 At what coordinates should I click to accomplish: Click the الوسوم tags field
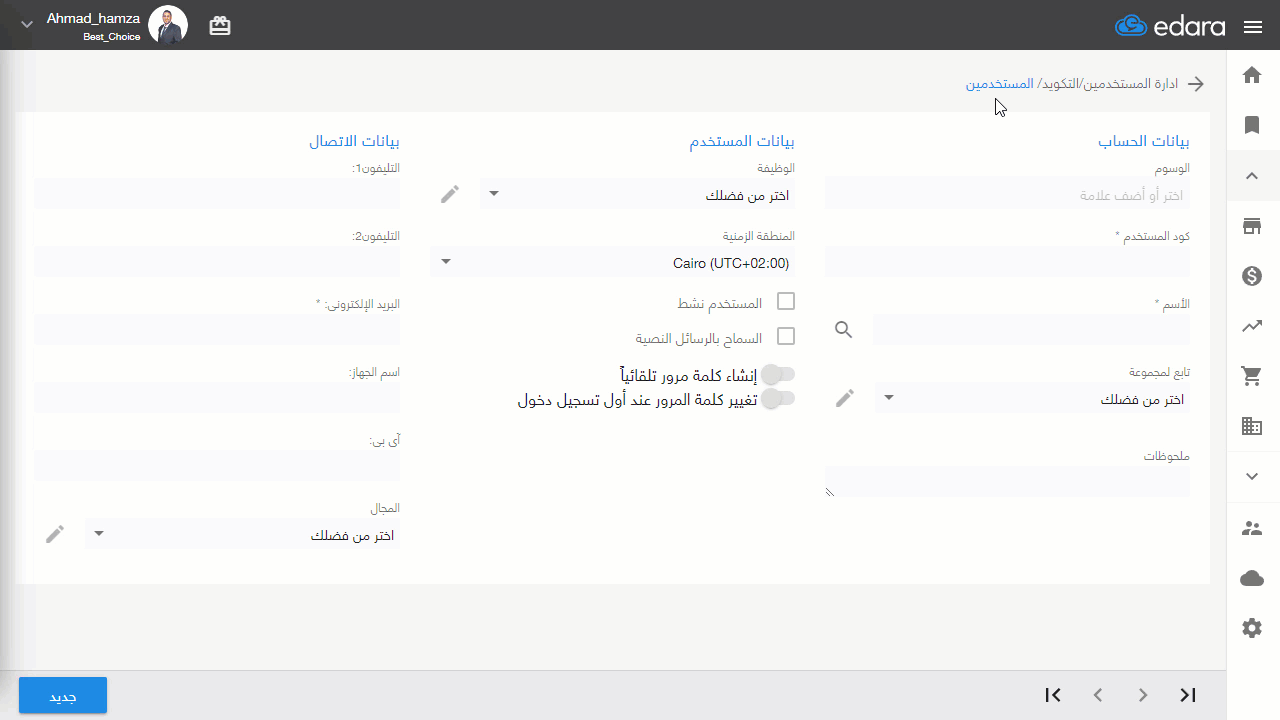(x=1007, y=194)
